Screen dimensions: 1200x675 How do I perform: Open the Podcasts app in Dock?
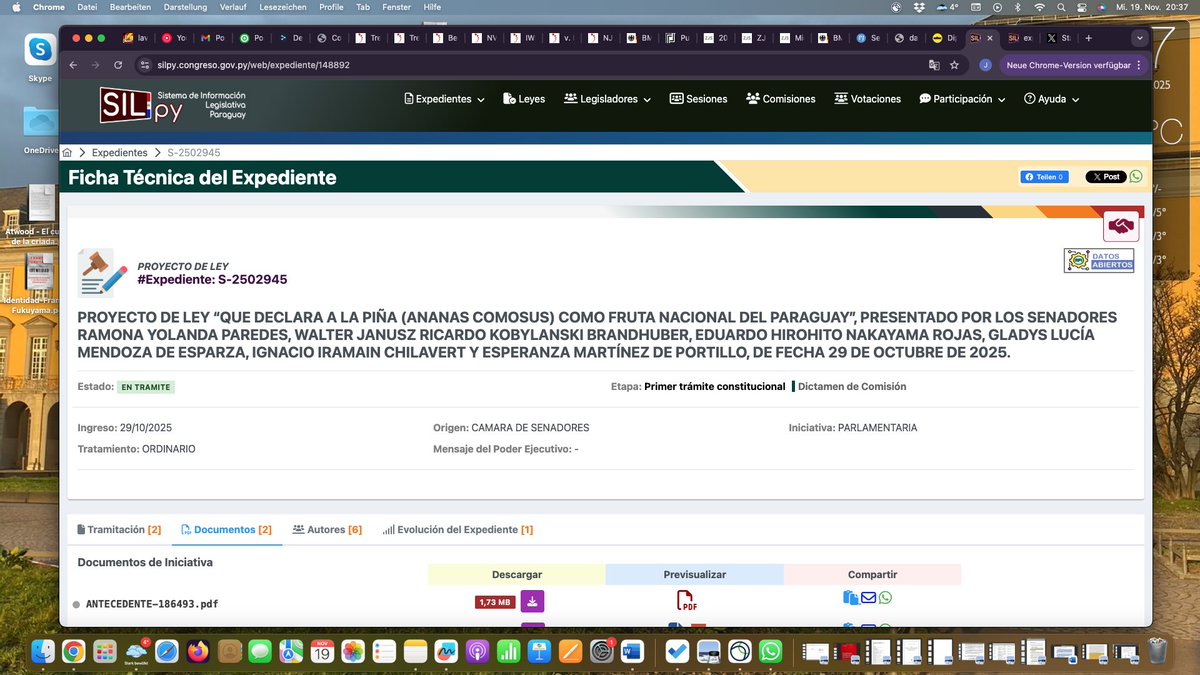click(x=477, y=652)
